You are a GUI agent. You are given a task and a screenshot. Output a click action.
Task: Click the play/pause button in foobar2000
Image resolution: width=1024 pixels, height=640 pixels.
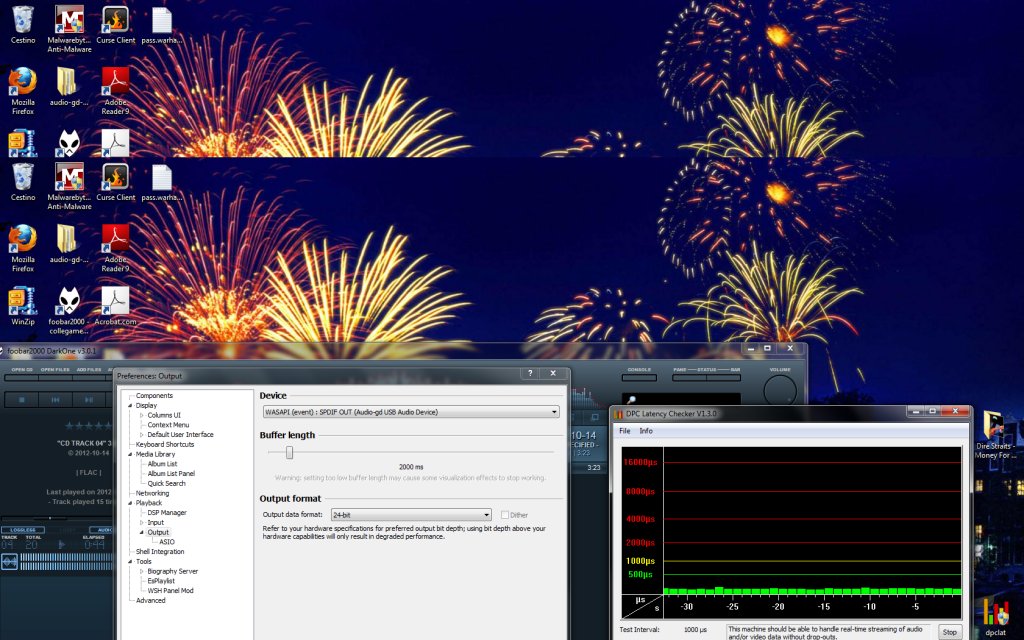(x=89, y=399)
